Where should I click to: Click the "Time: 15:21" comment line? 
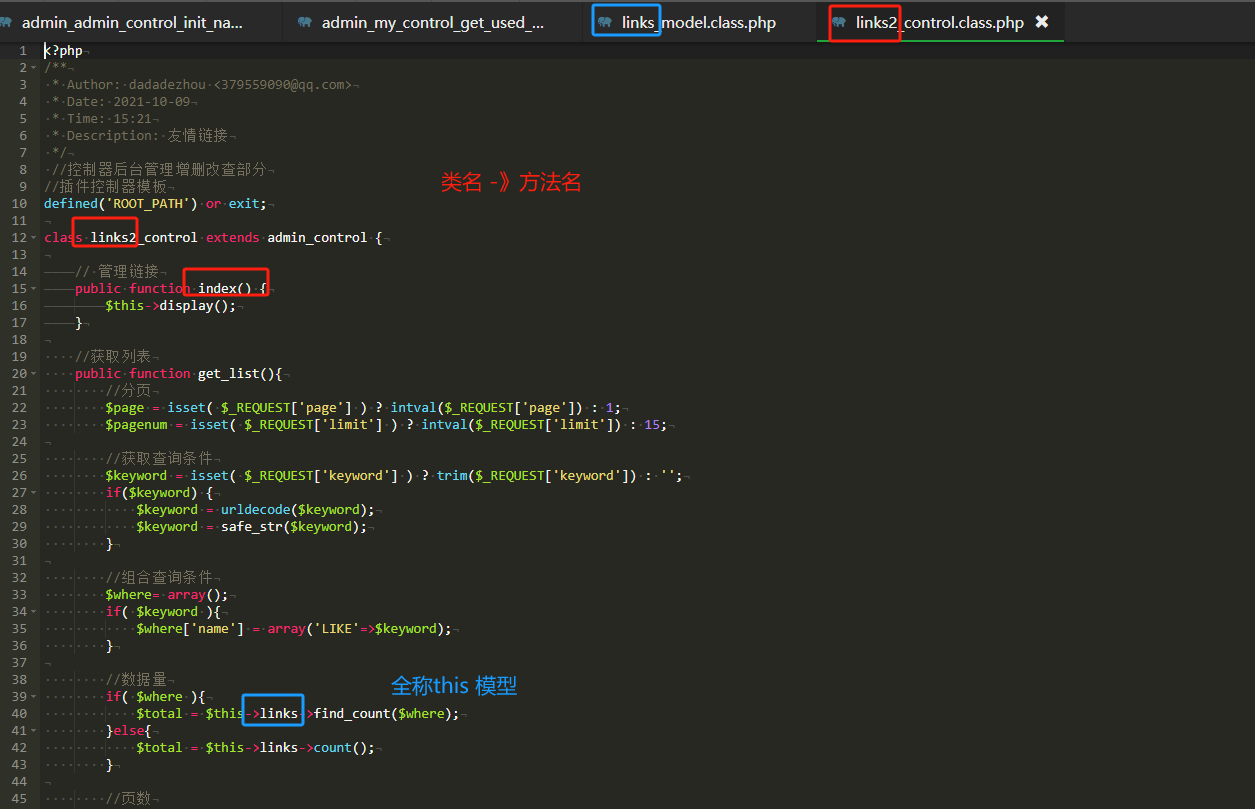click(x=101, y=119)
